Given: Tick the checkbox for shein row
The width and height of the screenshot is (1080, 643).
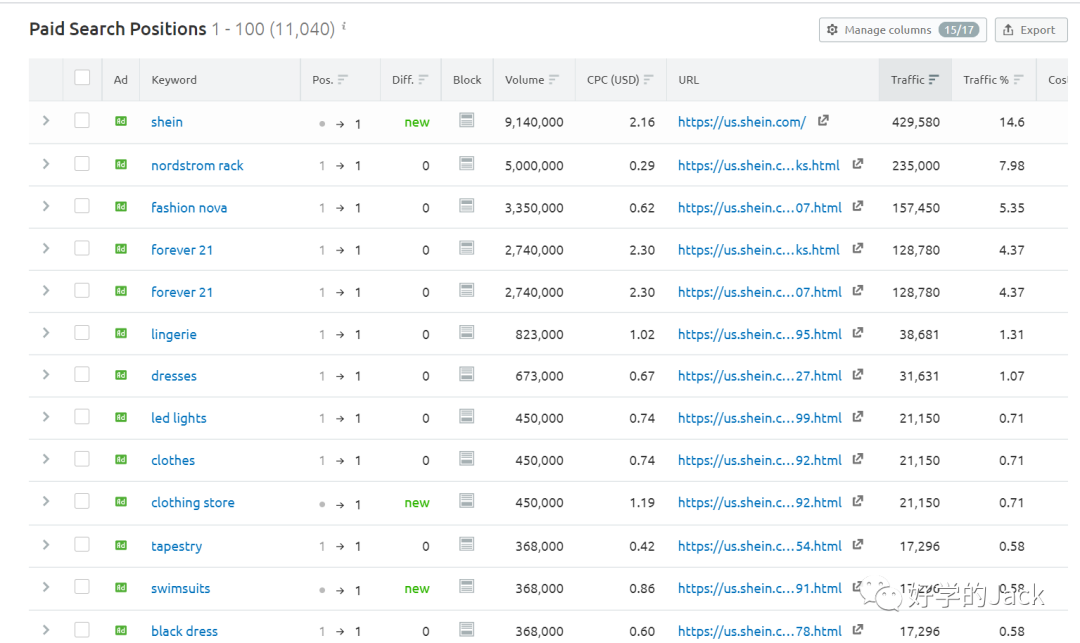Looking at the screenshot, I should pyautogui.click(x=82, y=120).
